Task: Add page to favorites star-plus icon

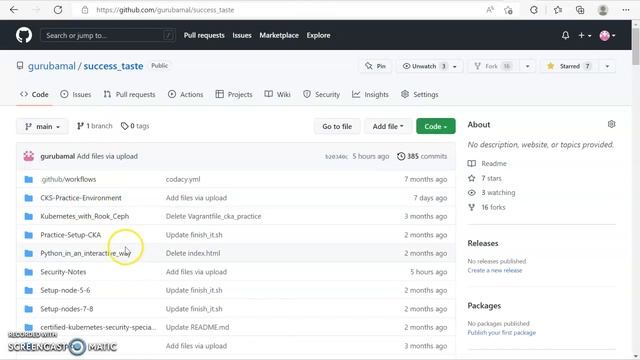Action: [x=508, y=10]
